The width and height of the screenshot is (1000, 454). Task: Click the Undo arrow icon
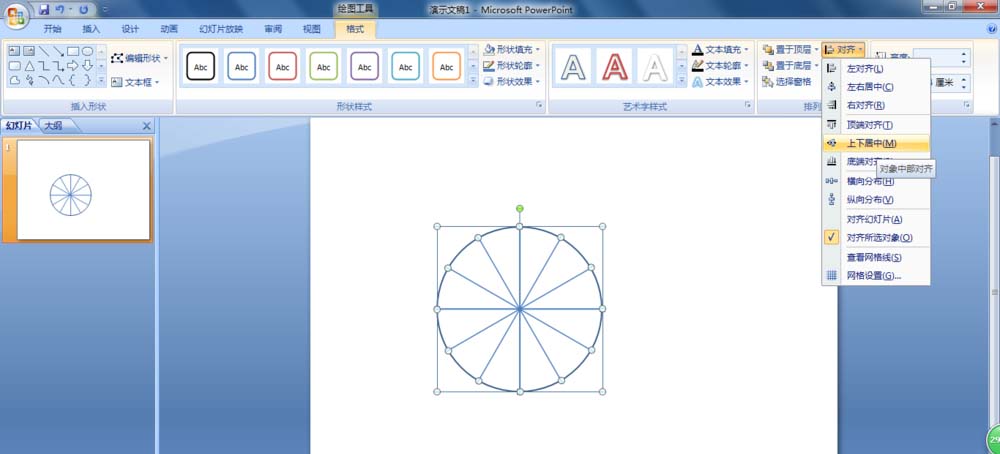coord(60,10)
